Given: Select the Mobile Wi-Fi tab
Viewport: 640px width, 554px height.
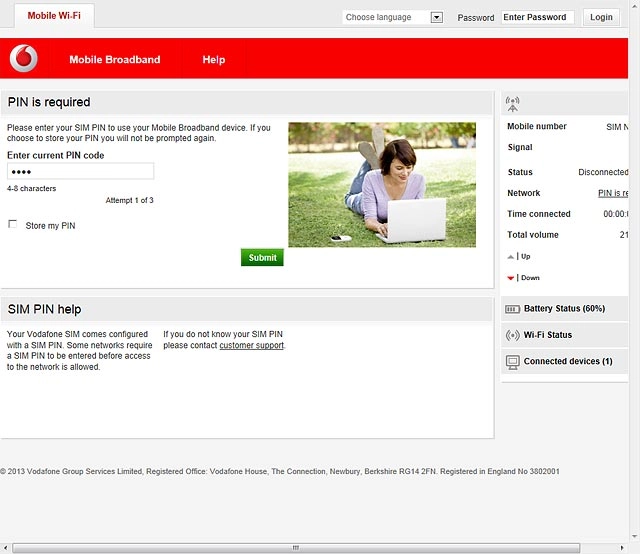Looking at the screenshot, I should click(54, 16).
